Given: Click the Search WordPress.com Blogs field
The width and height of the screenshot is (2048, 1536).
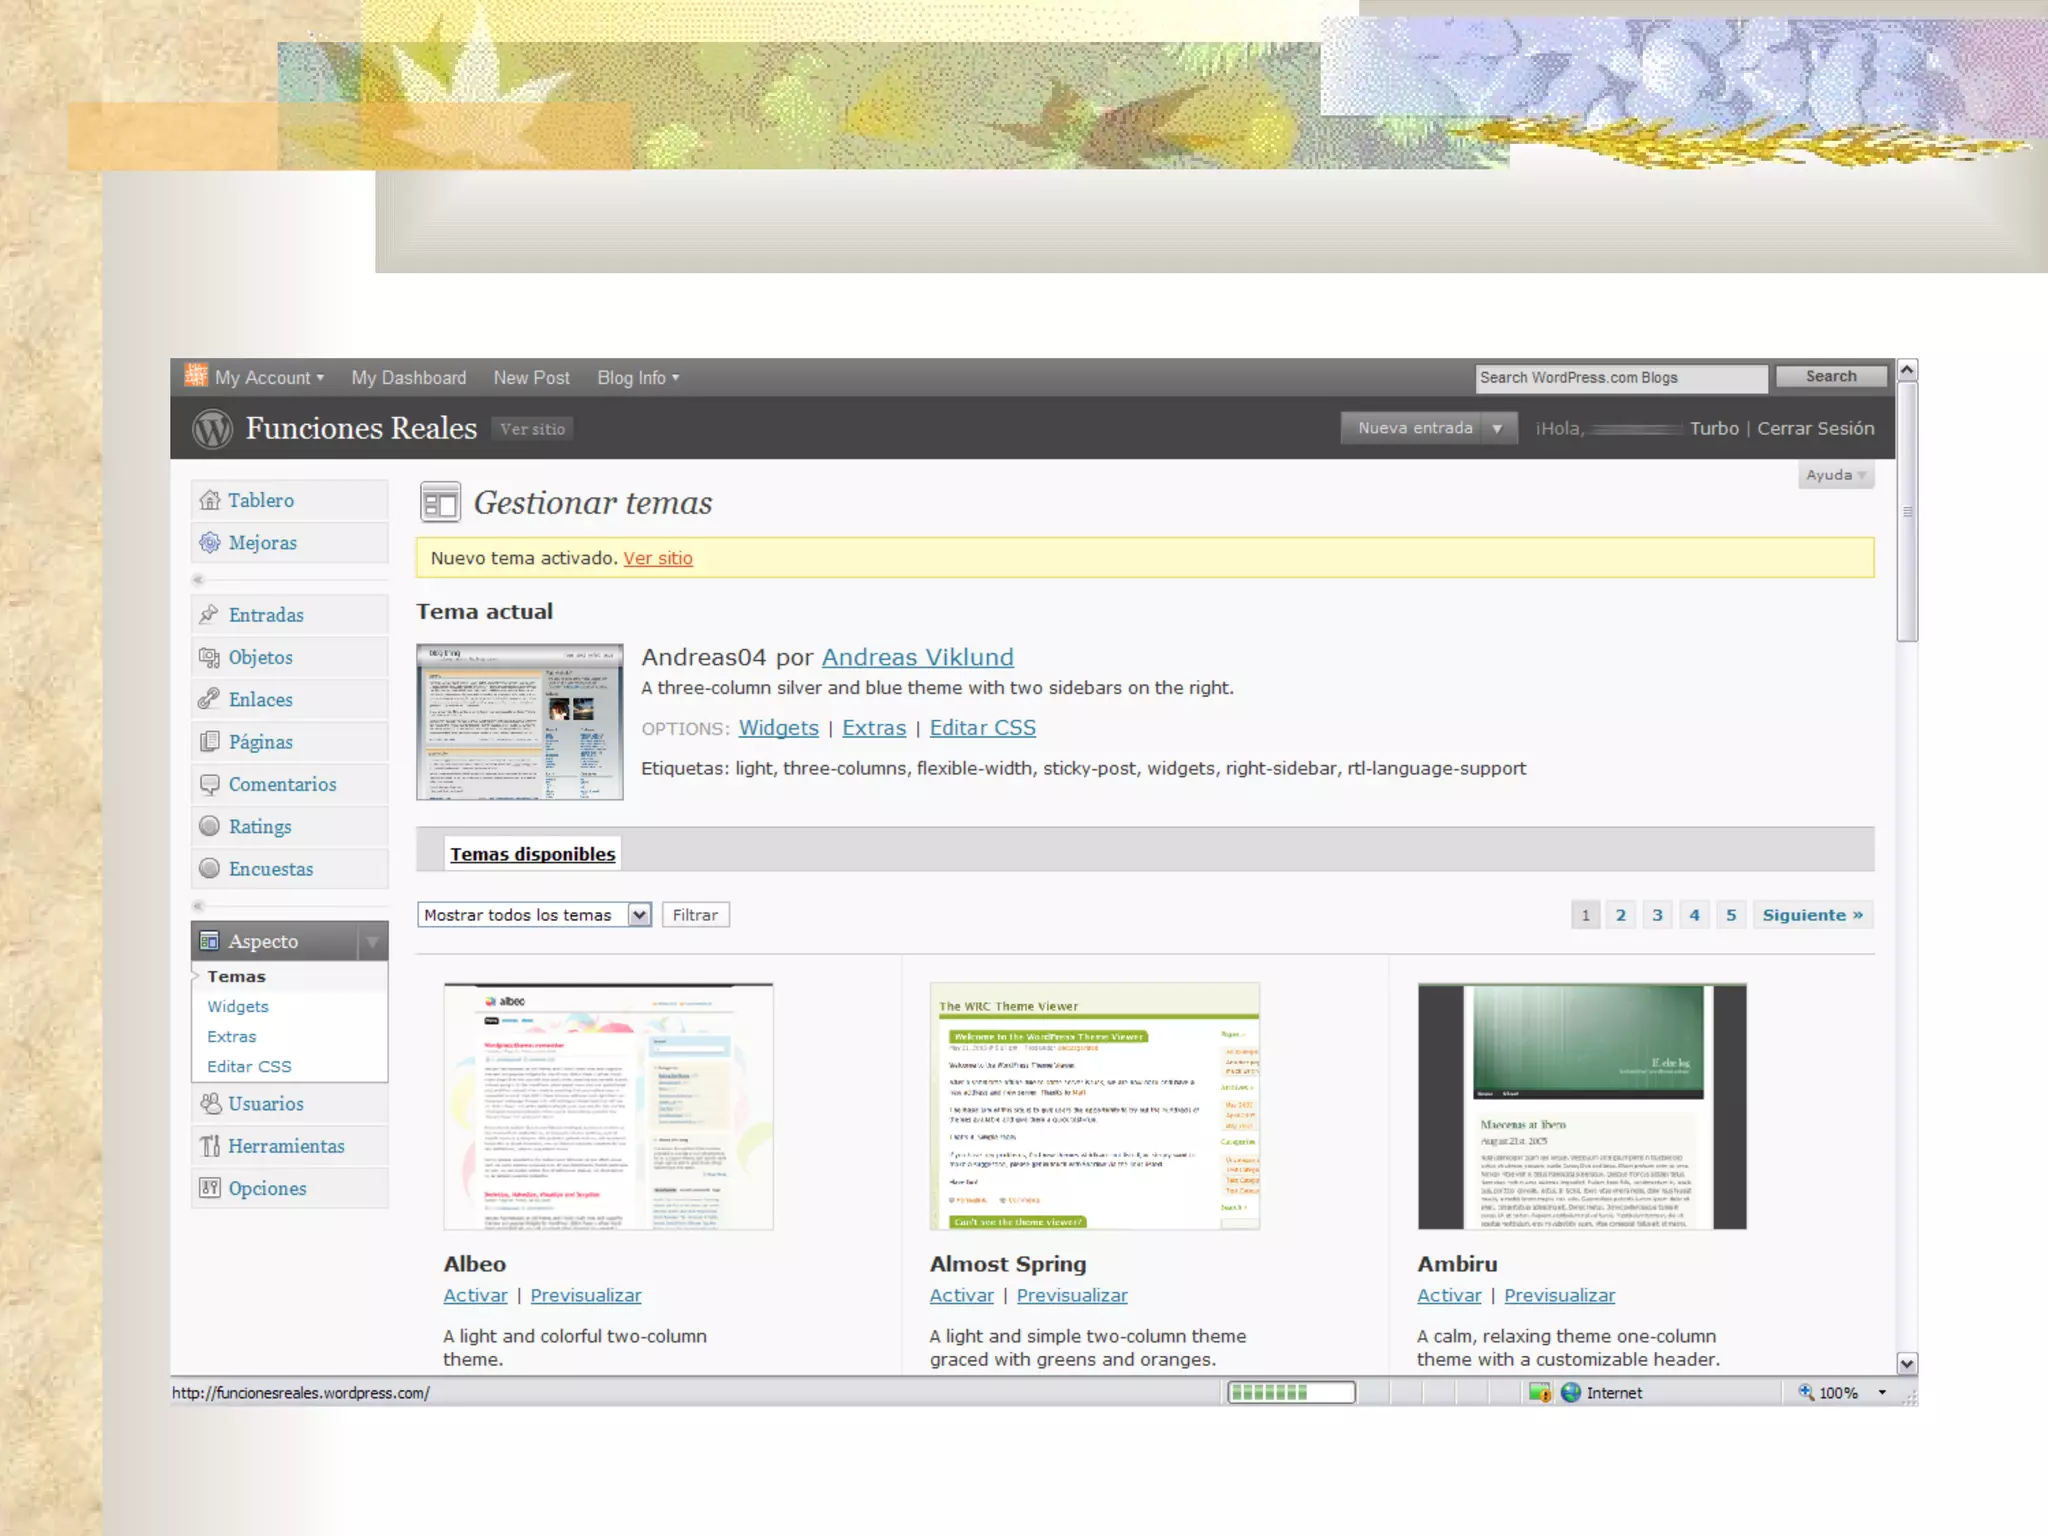Looking at the screenshot, I should pos(1620,378).
